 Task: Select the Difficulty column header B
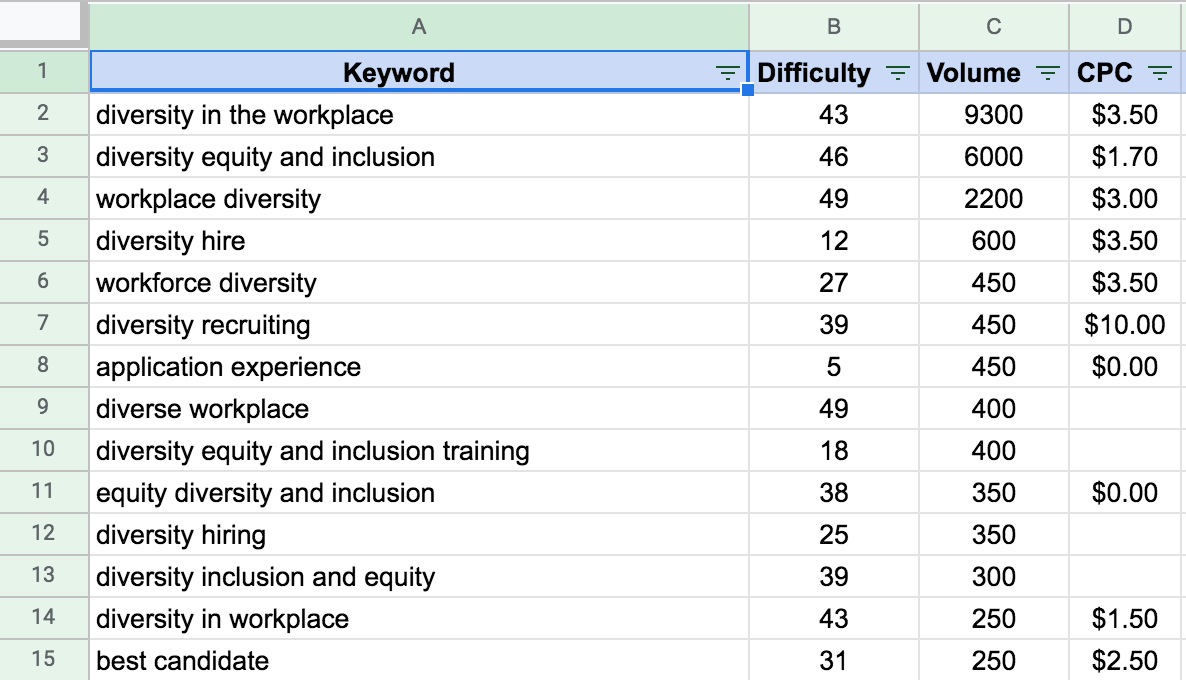click(833, 27)
